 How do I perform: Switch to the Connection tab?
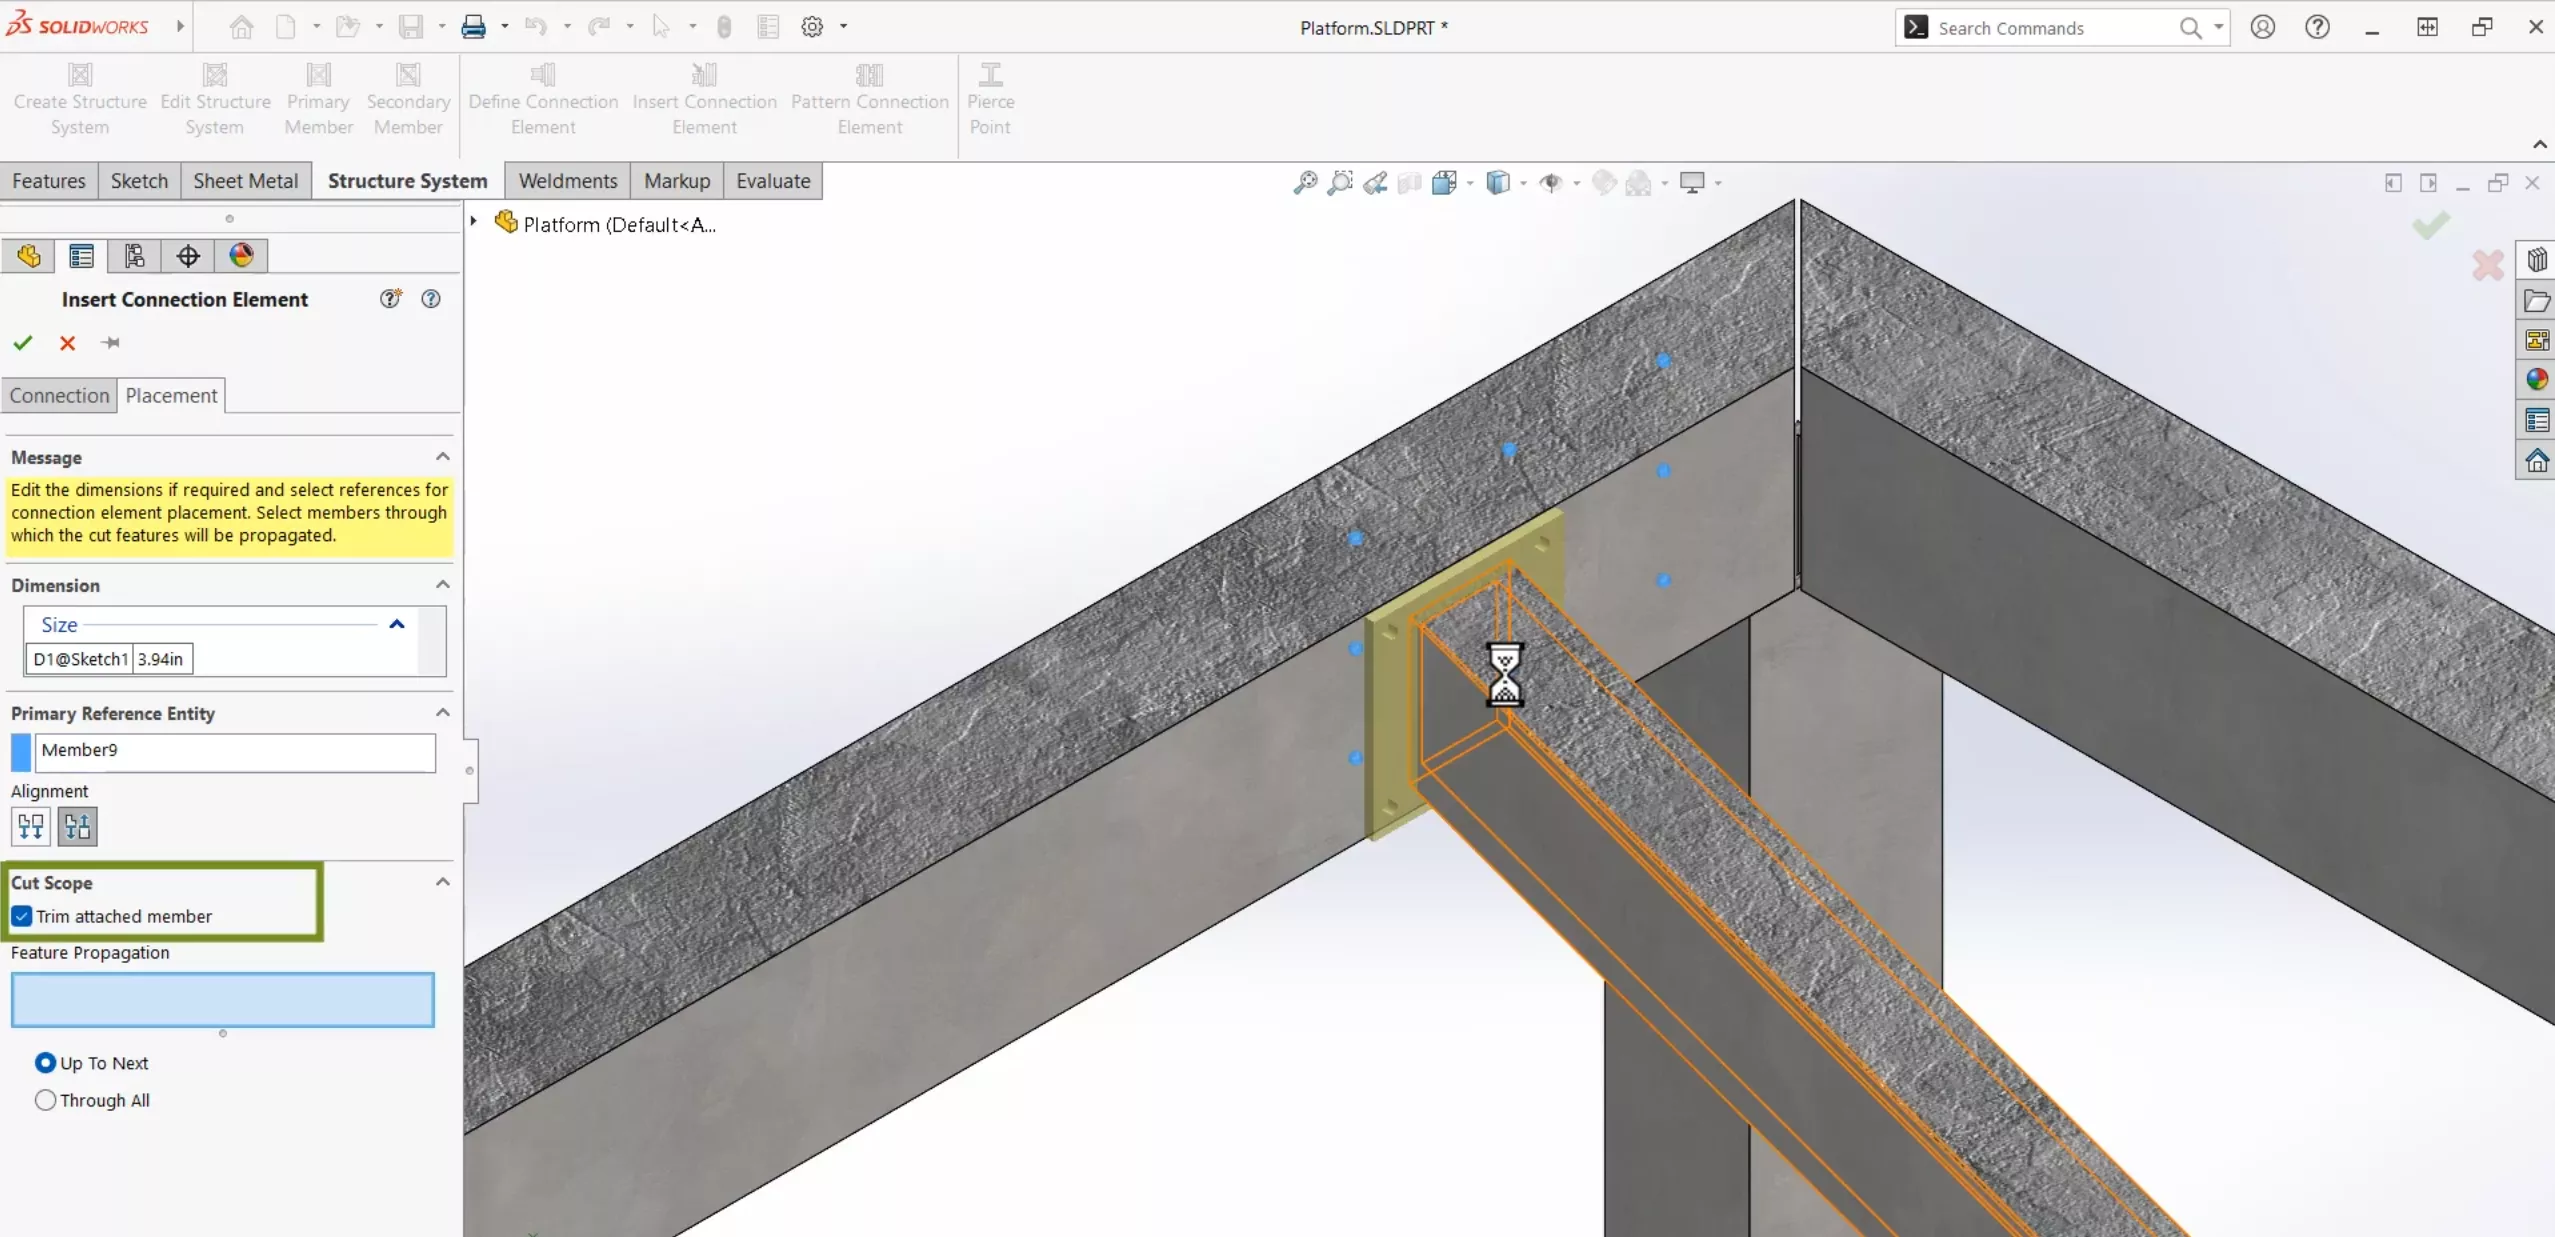tap(59, 394)
